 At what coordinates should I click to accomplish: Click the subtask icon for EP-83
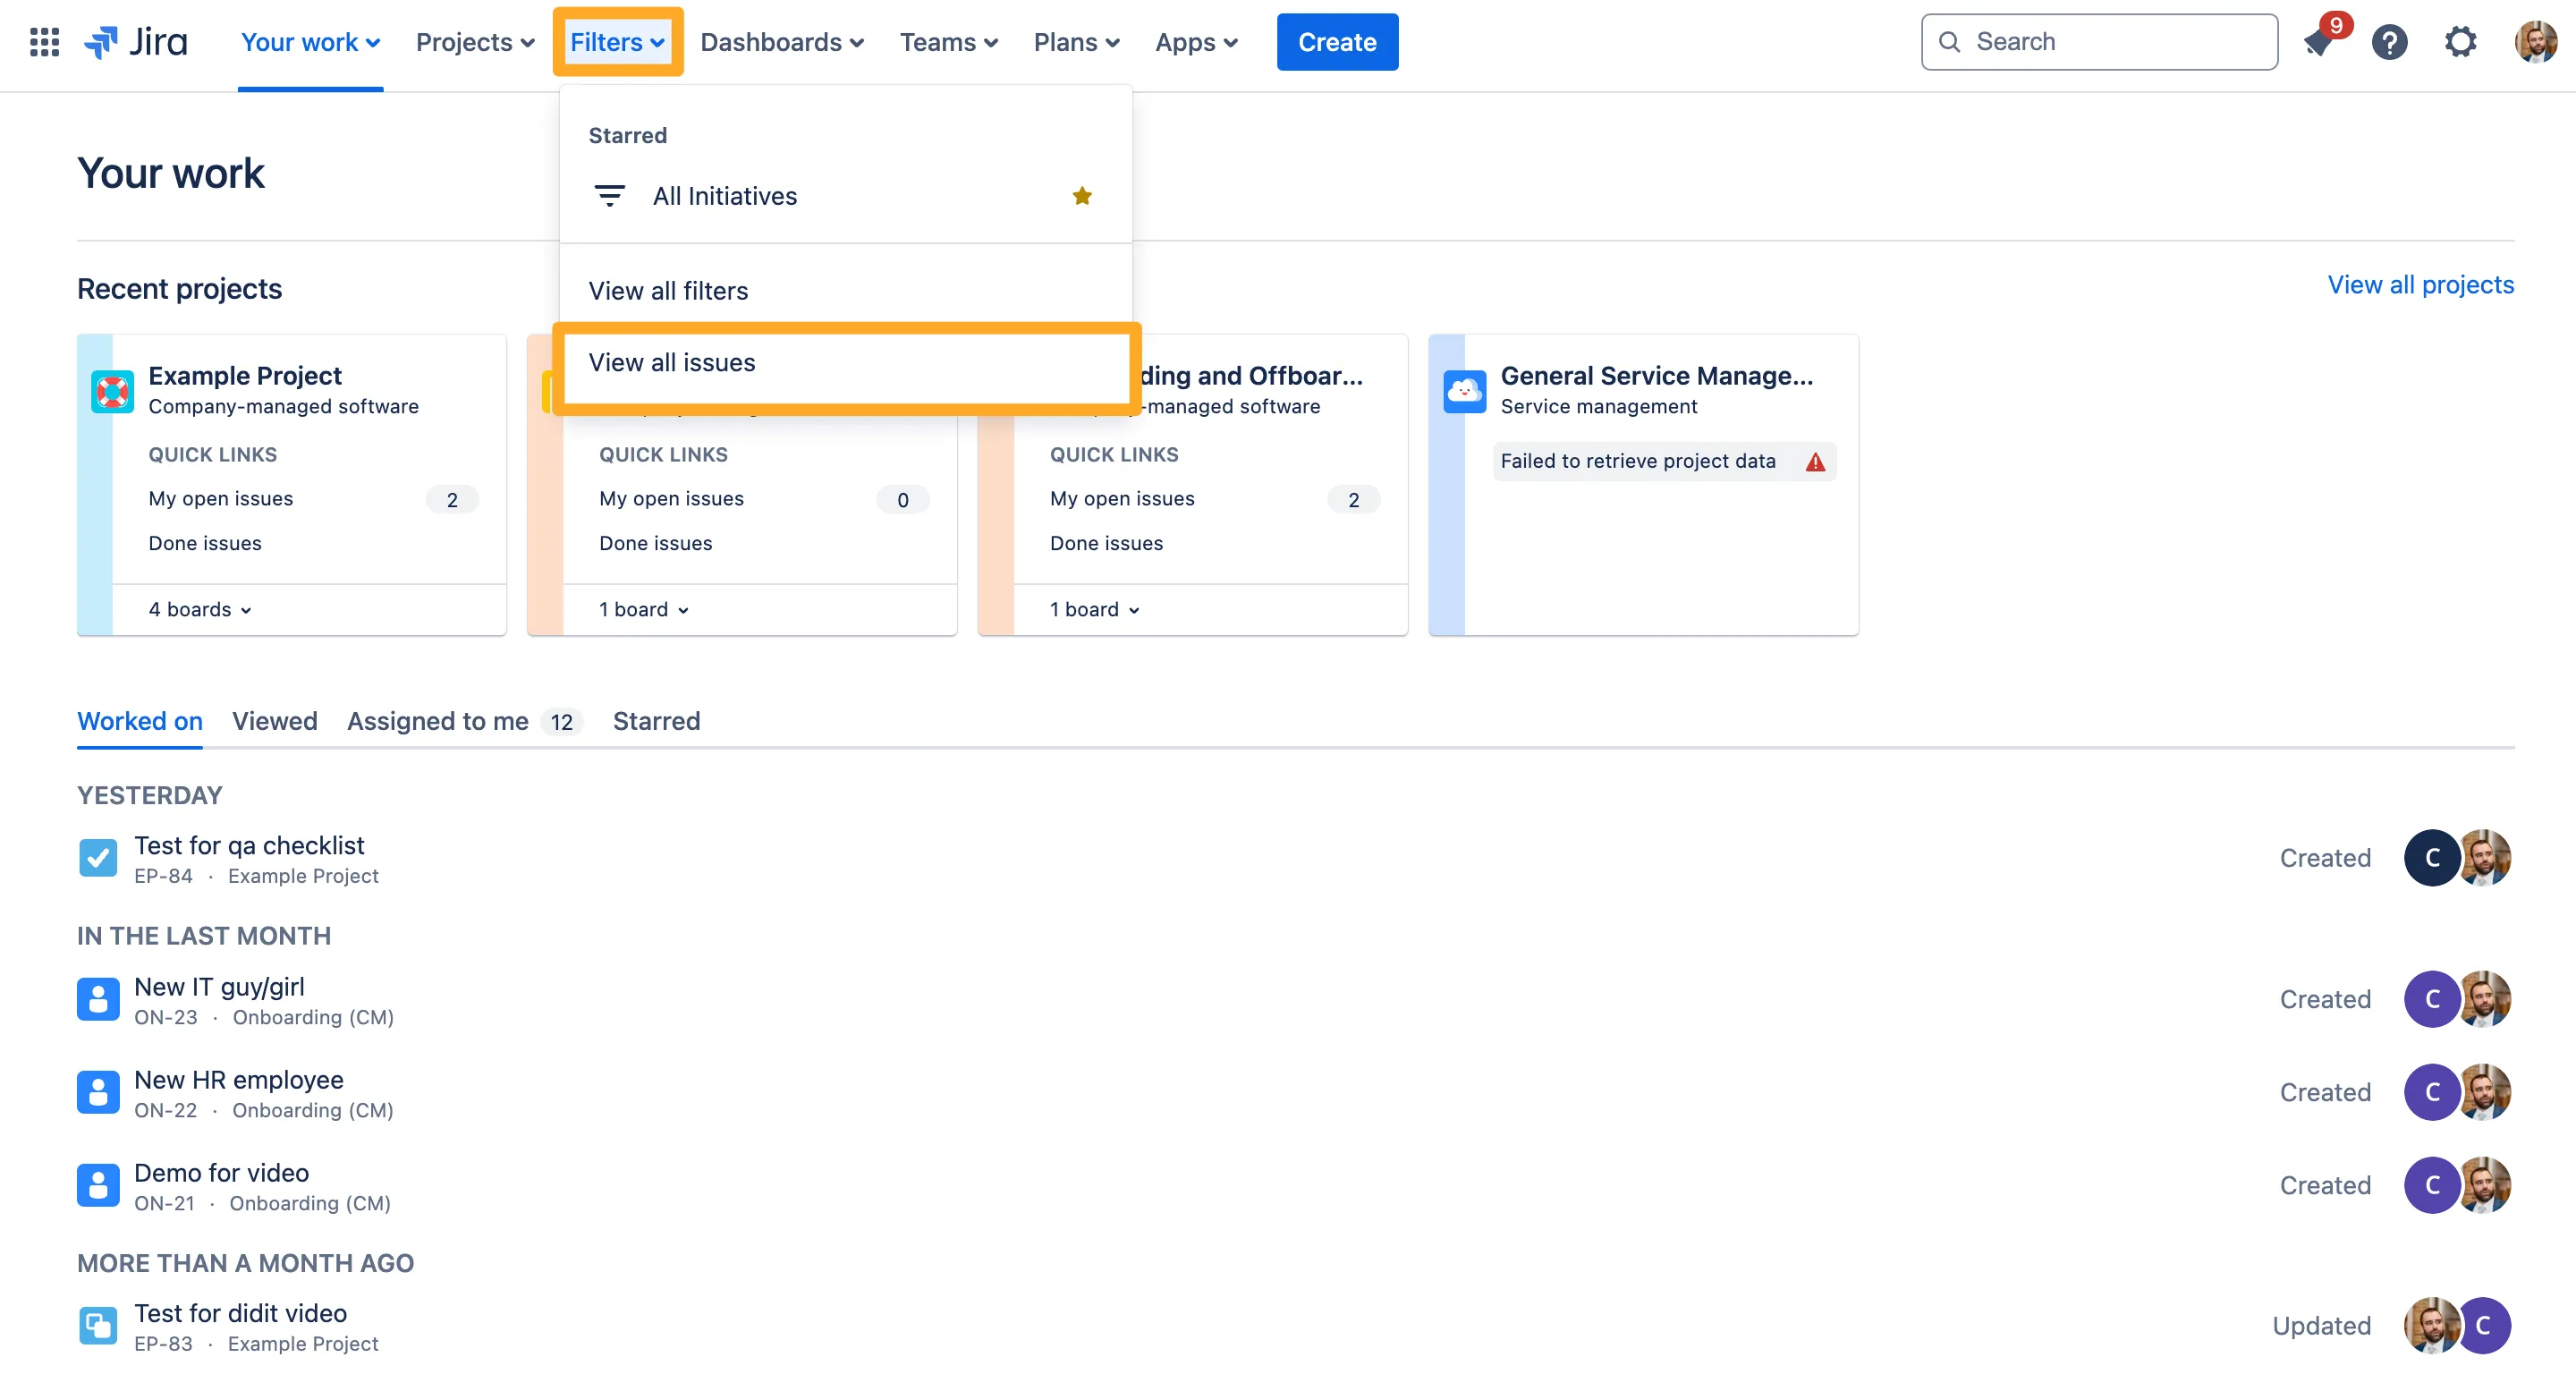[98, 1325]
